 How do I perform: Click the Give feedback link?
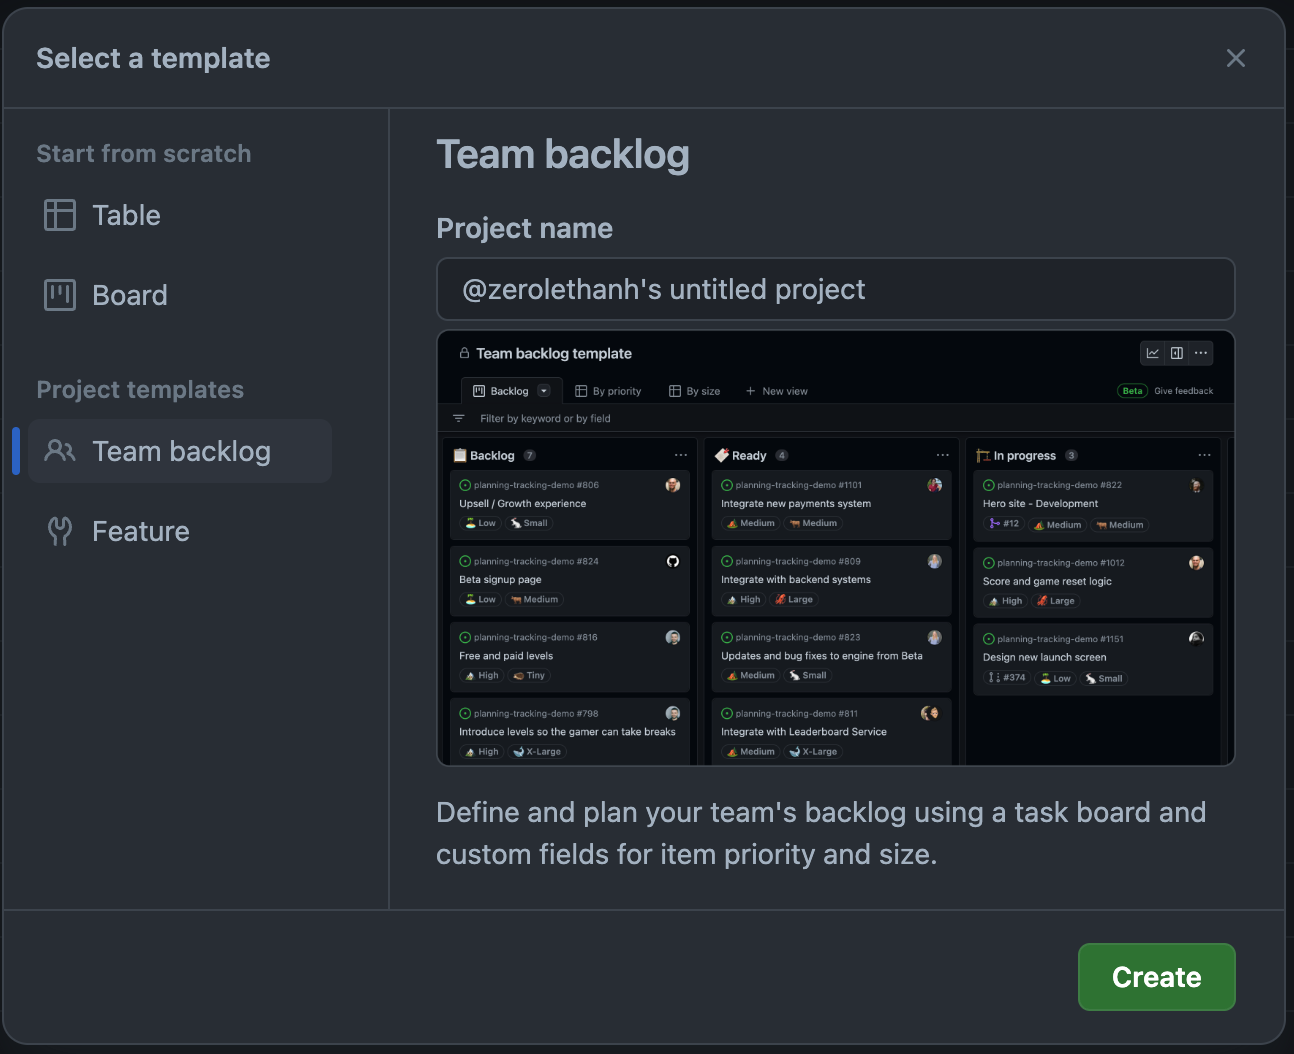[x=1183, y=391]
